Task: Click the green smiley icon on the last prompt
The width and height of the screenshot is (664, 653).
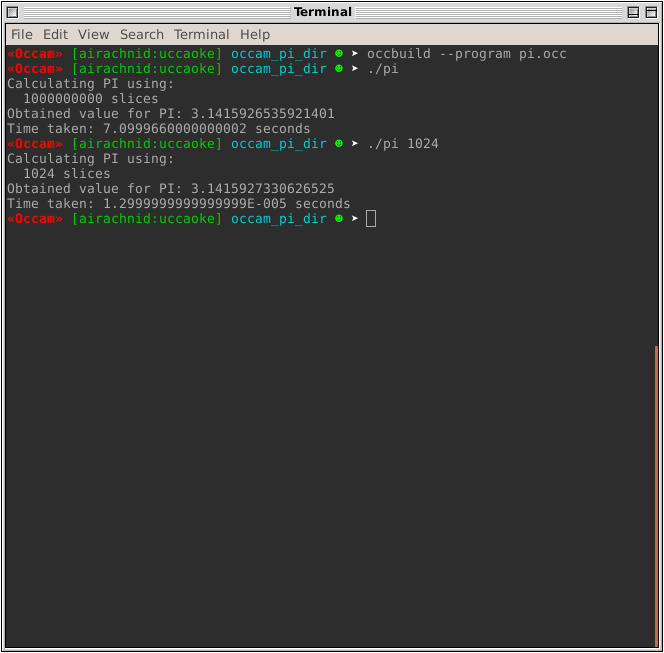Action: [x=339, y=219]
